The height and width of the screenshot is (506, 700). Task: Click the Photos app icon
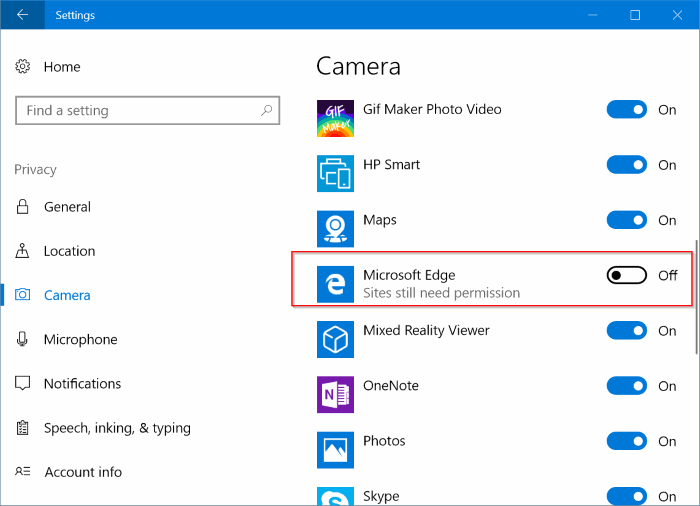(335, 450)
